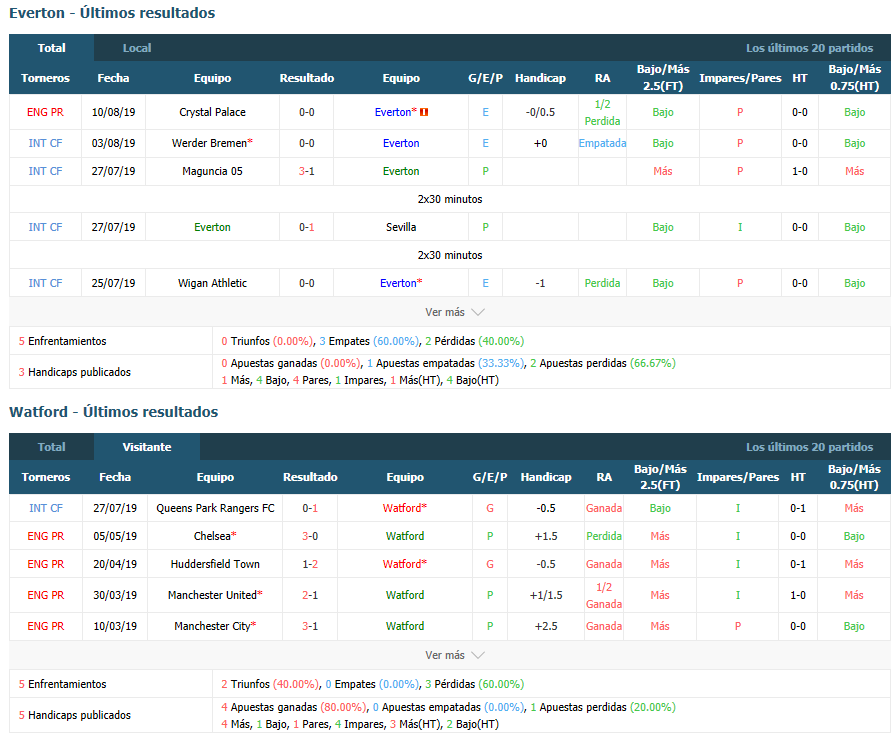The image size is (894, 741).
Task: Click the 0-1 result in the Sevilla row
Action: coord(307,227)
